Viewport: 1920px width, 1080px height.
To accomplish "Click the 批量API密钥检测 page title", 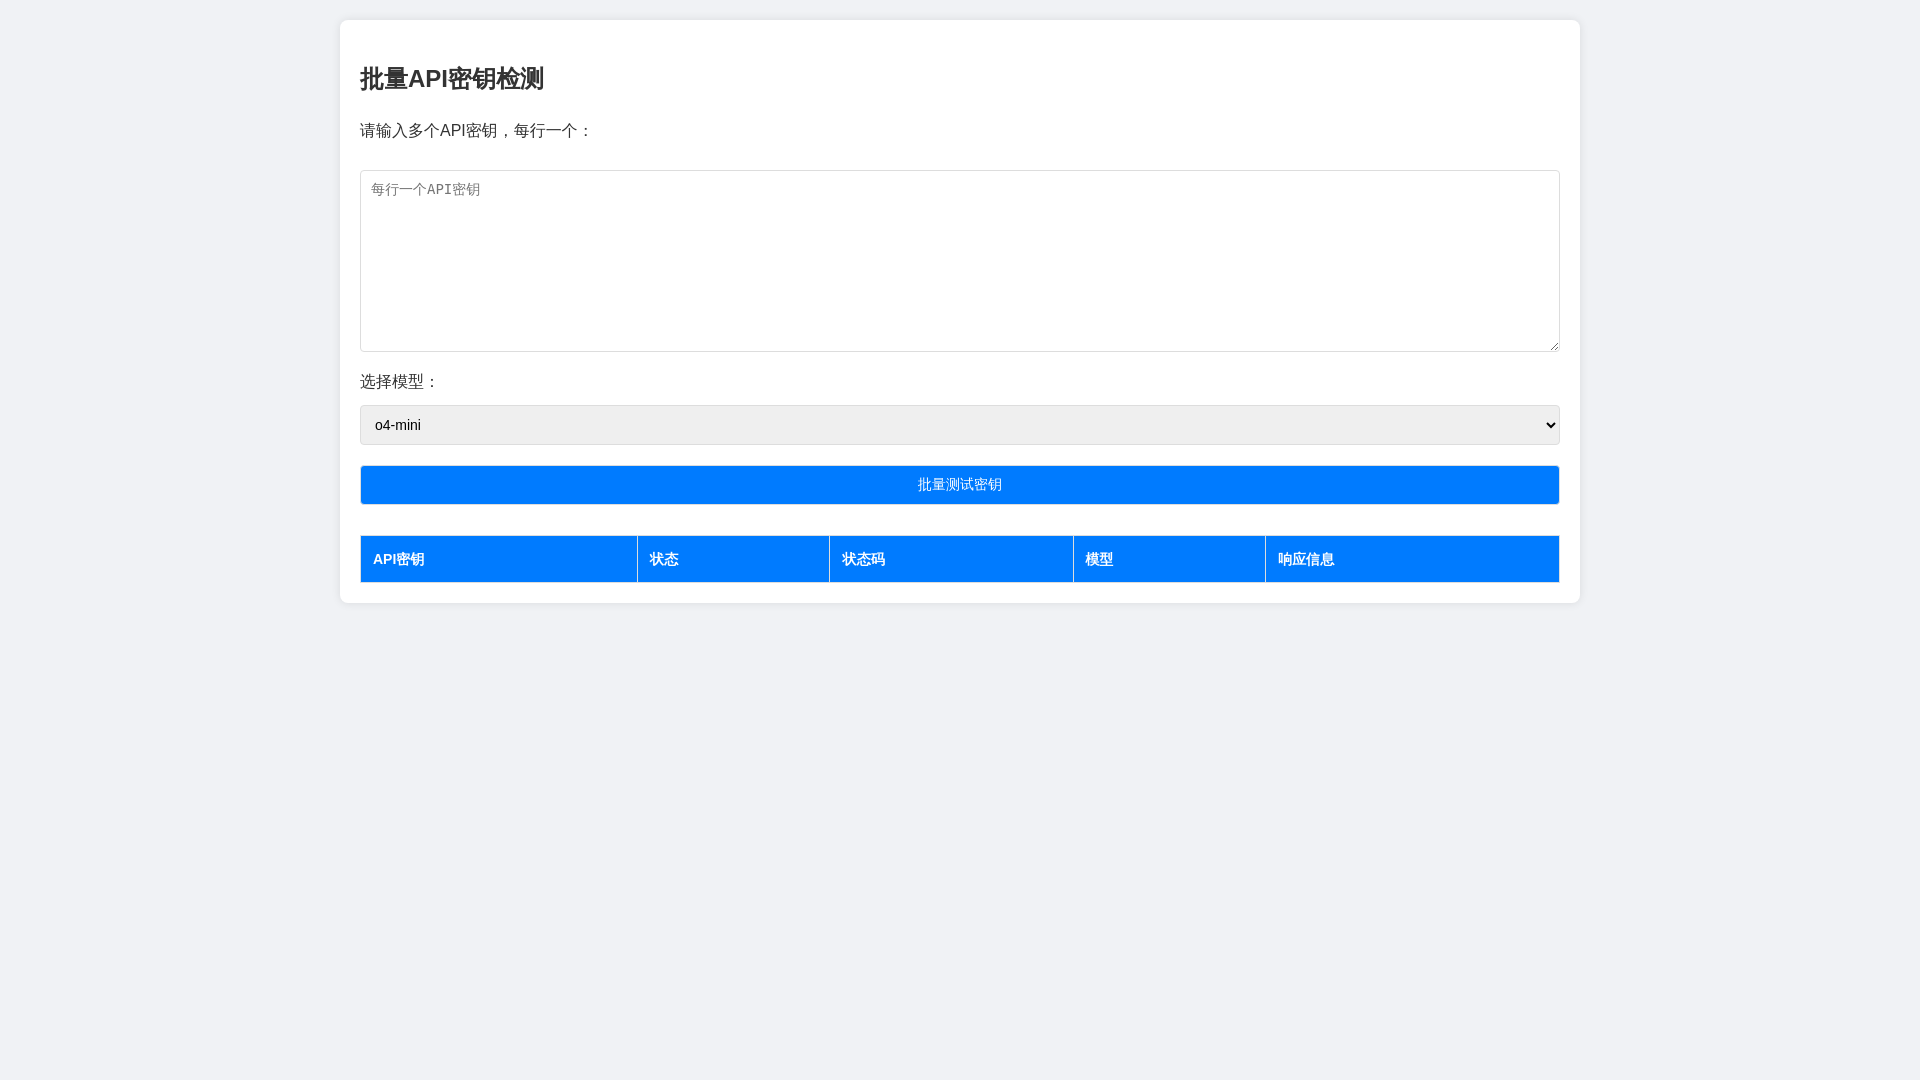I will click(x=452, y=79).
